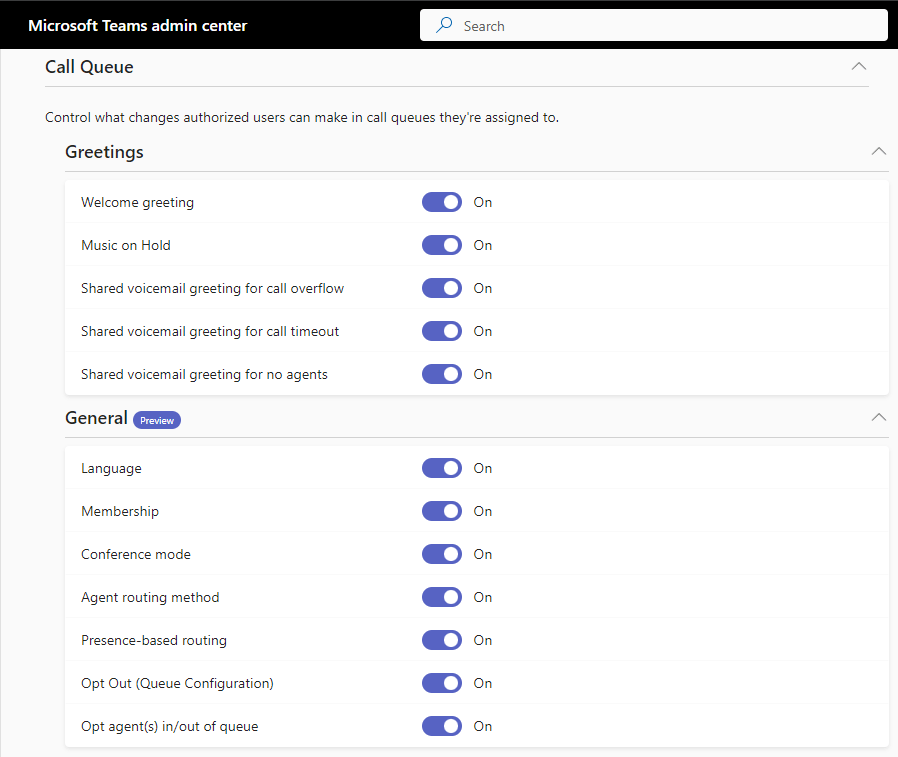Image resolution: width=898 pixels, height=757 pixels.
Task: Toggle Opt Out (Queue Configuration) setting
Action: [x=442, y=683]
